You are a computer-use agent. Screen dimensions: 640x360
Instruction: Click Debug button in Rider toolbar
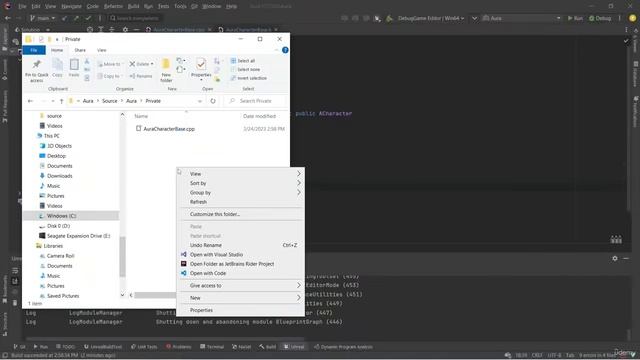coord(600,18)
